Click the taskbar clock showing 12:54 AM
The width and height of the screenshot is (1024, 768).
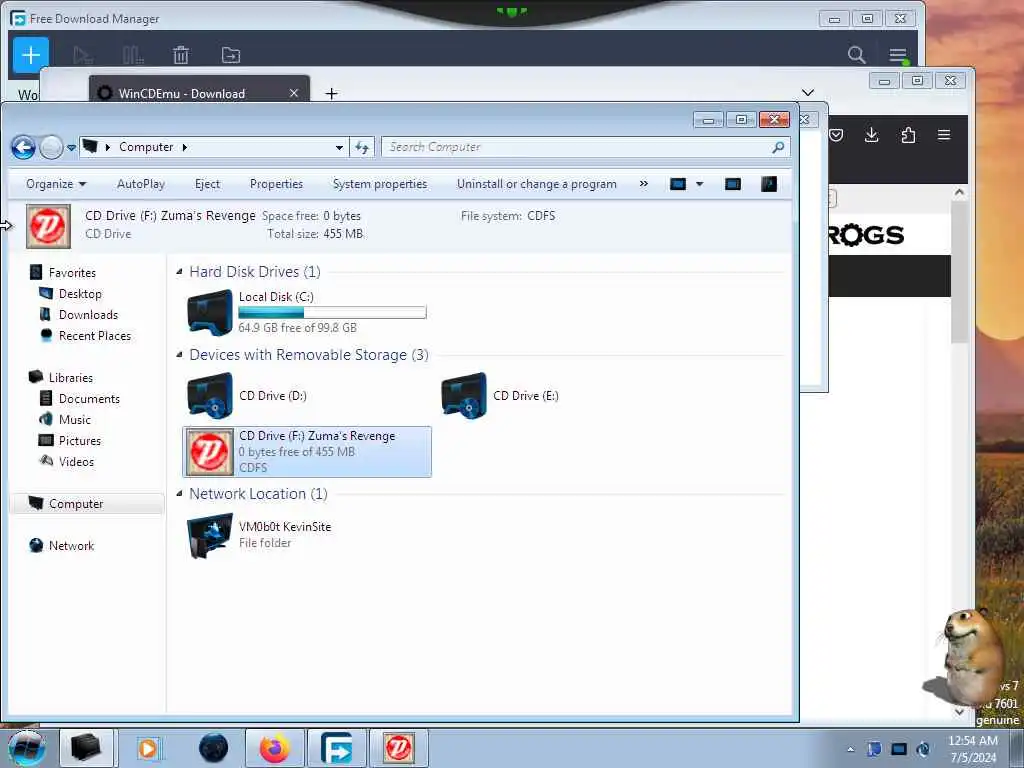(973, 749)
